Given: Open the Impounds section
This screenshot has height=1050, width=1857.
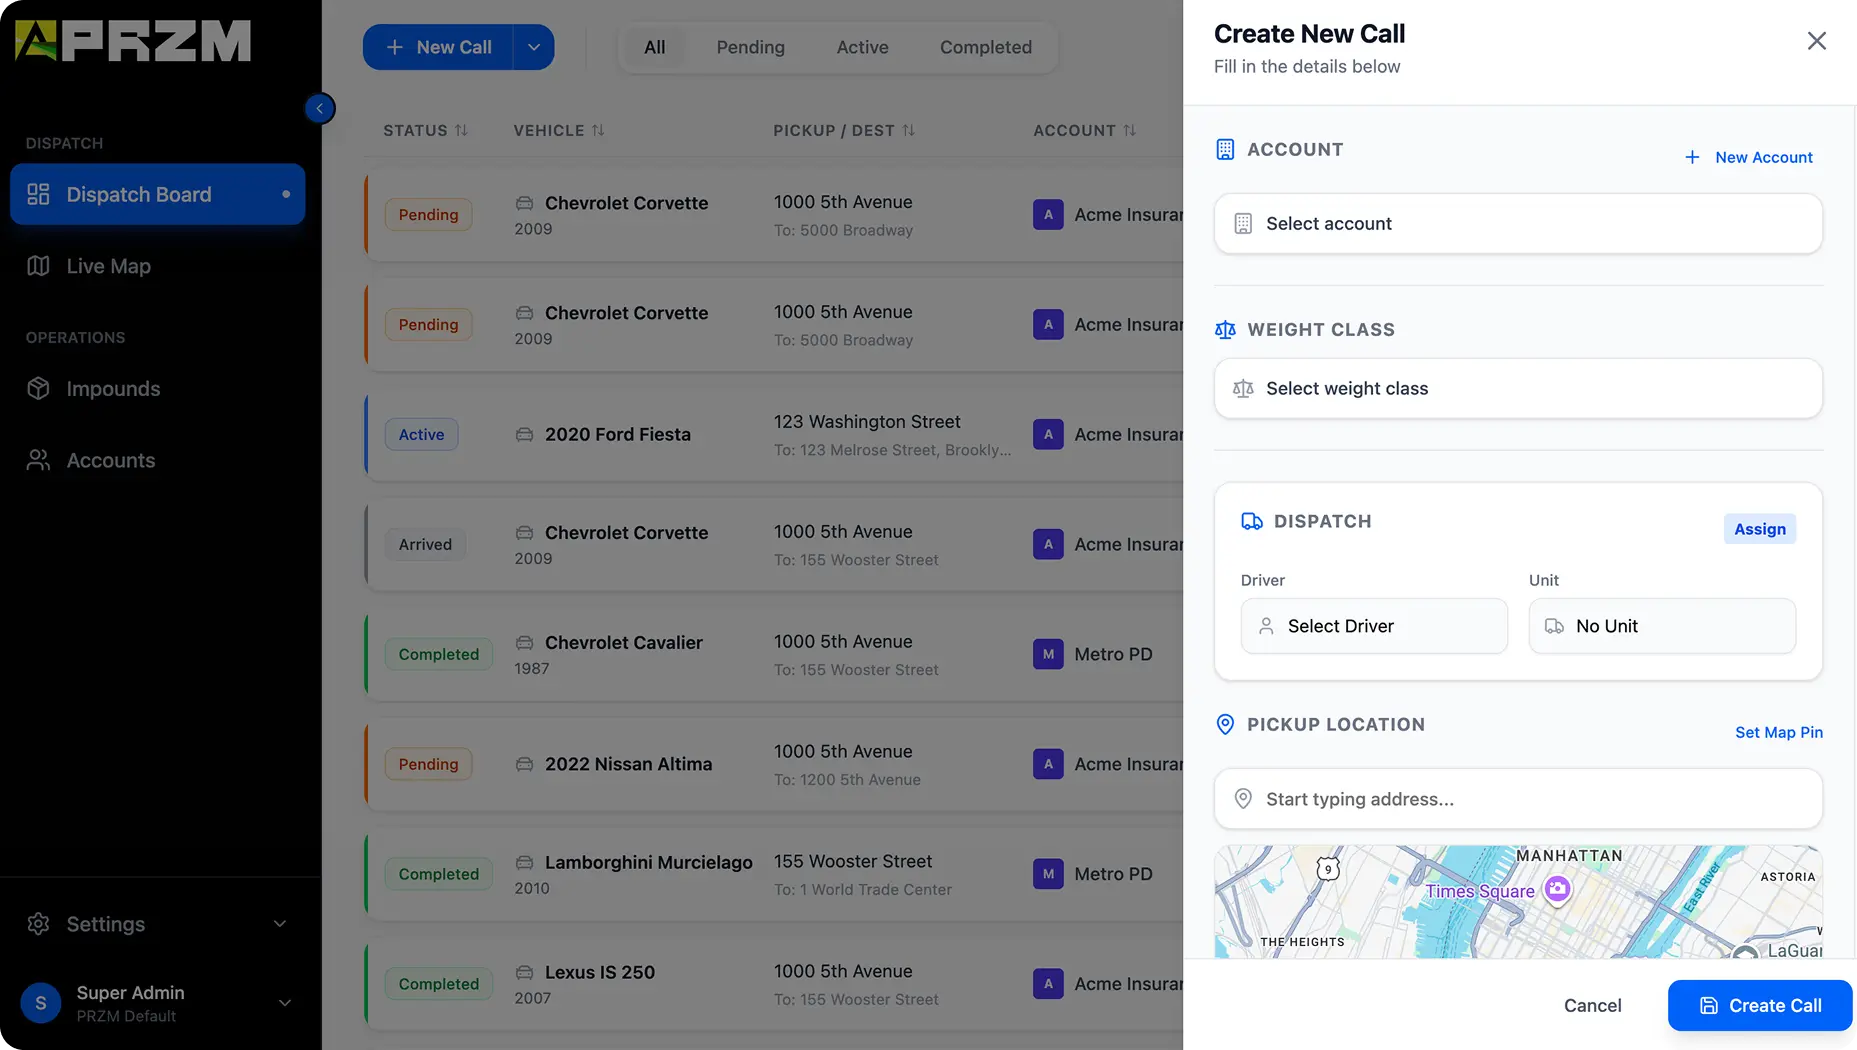Looking at the screenshot, I should (113, 389).
